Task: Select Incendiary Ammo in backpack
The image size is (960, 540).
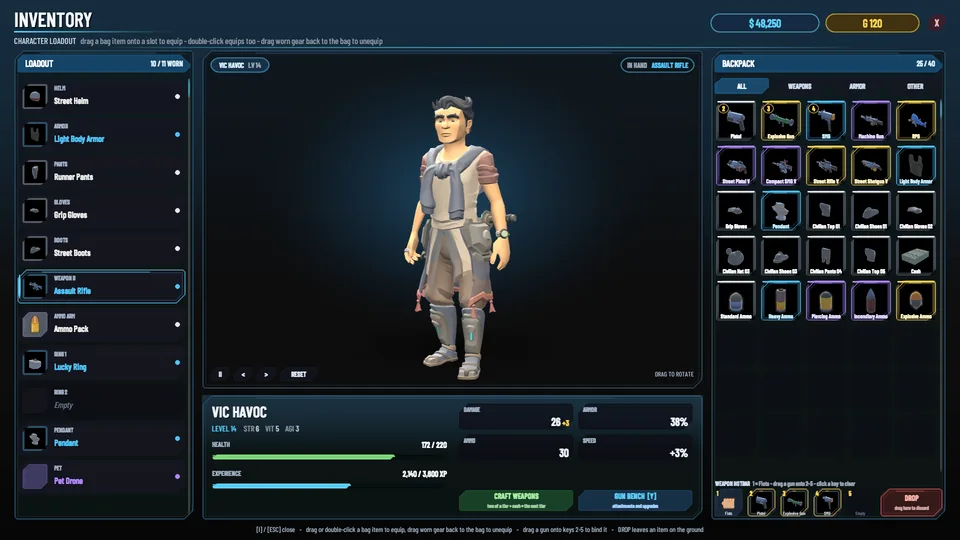Action: coord(871,301)
